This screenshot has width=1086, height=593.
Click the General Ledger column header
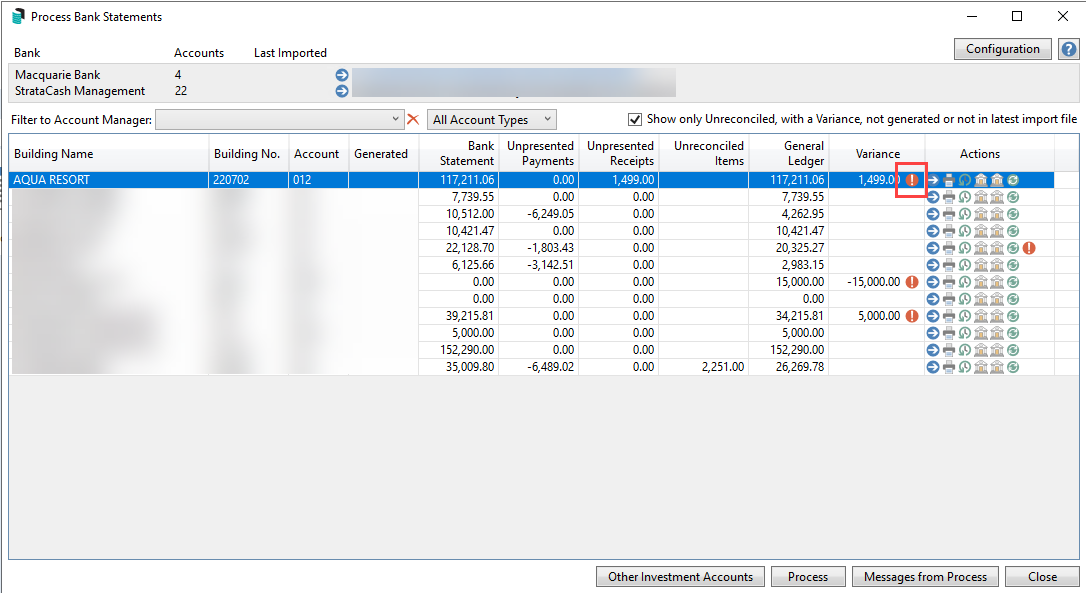click(x=789, y=154)
